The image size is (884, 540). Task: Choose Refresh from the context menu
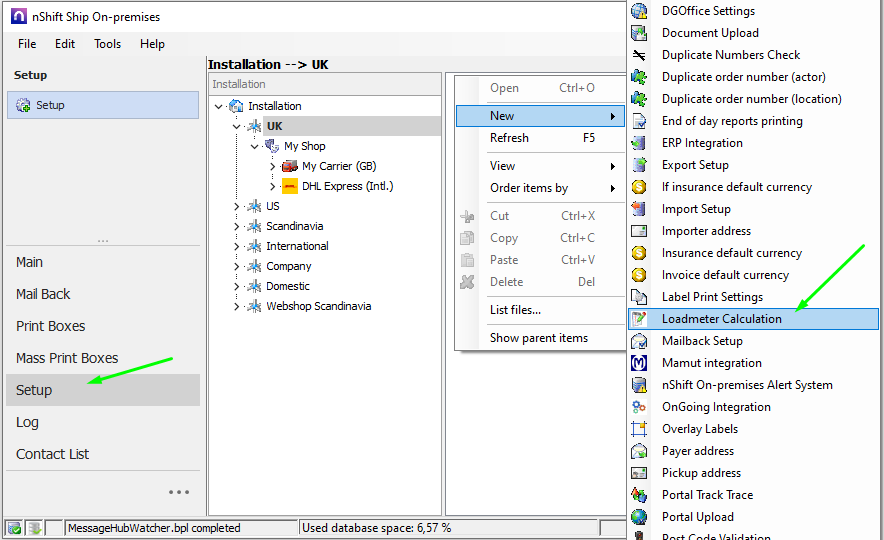click(x=509, y=138)
